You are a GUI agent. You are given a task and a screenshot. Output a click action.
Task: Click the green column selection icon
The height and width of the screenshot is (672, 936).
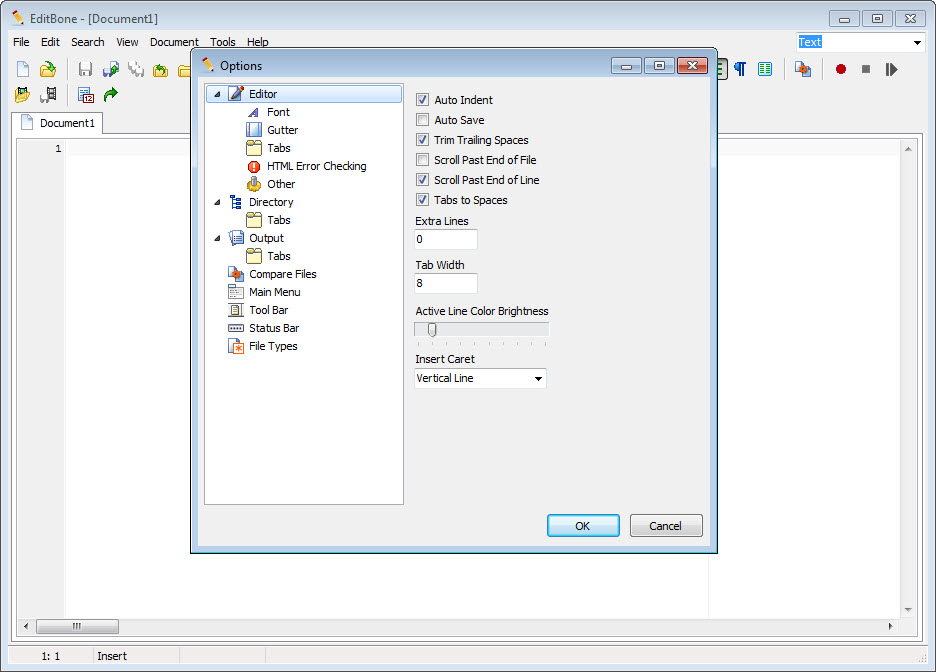(x=765, y=69)
